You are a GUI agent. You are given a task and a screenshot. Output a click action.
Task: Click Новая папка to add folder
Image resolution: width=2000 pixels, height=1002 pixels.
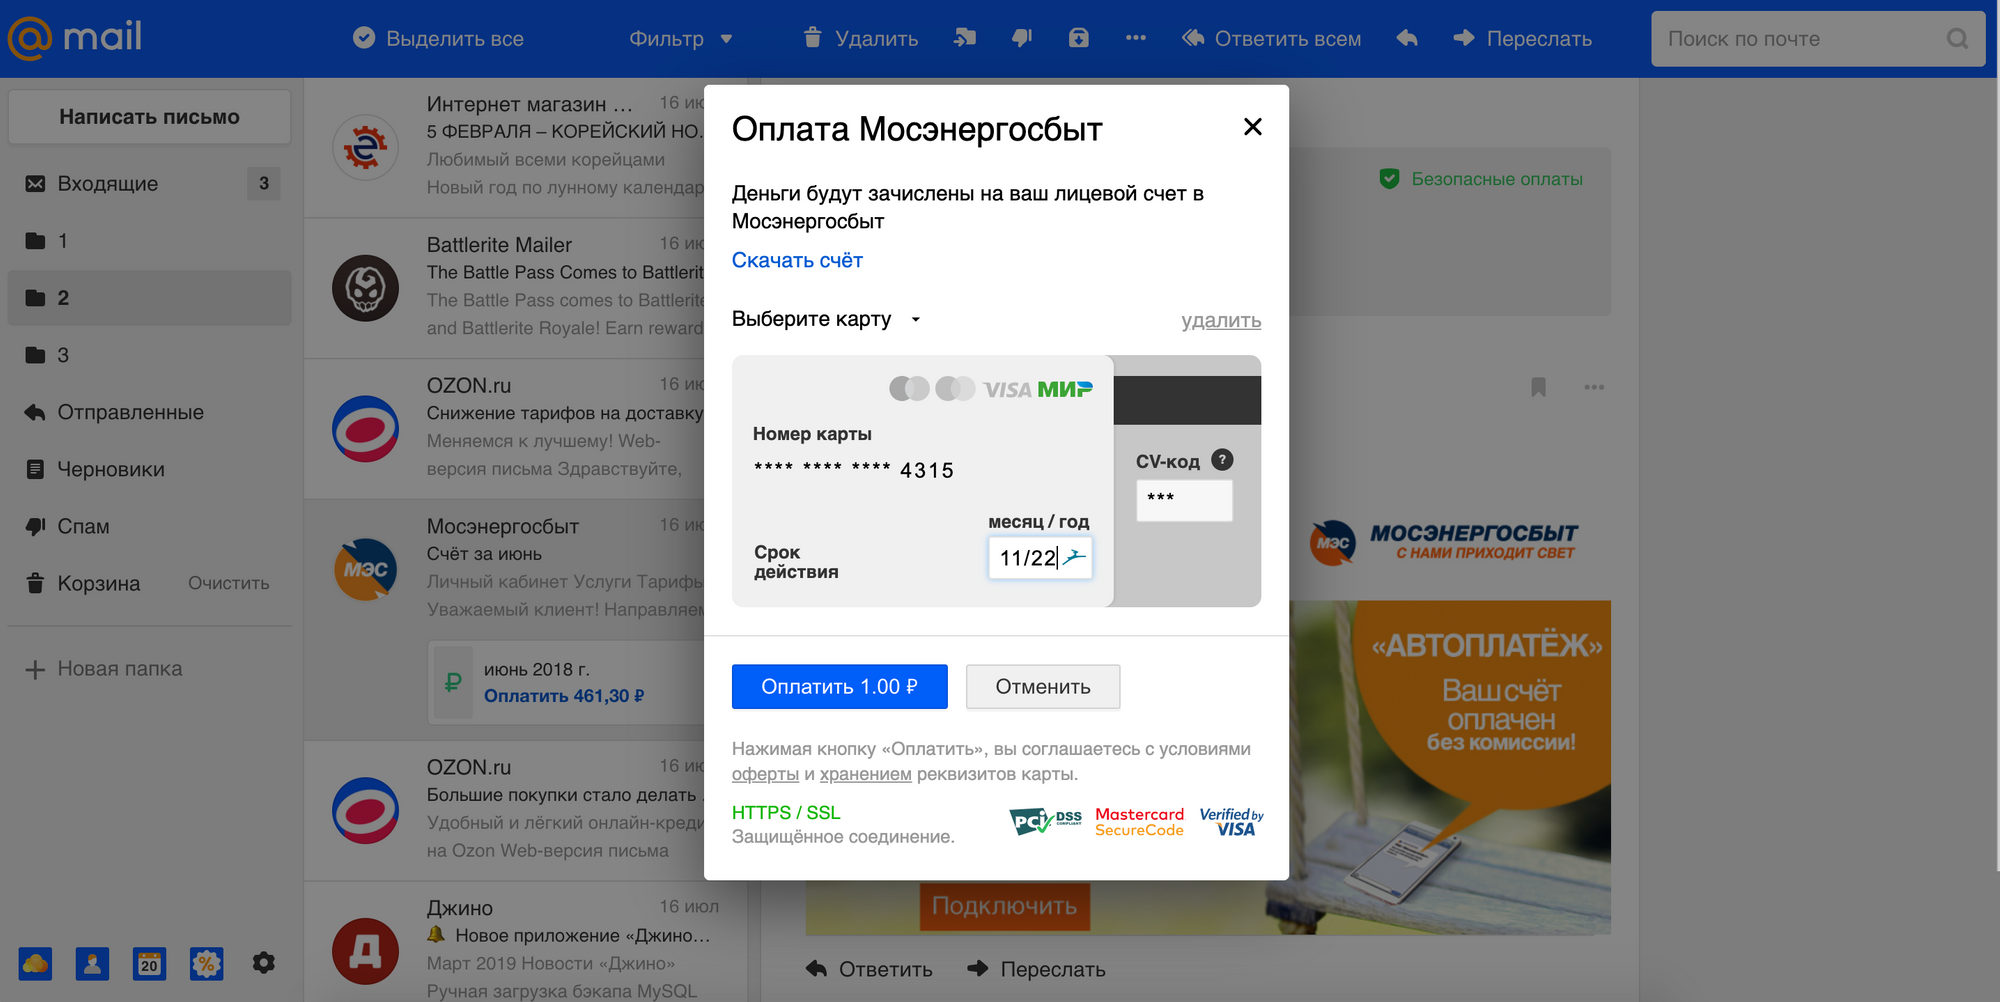[x=104, y=669]
